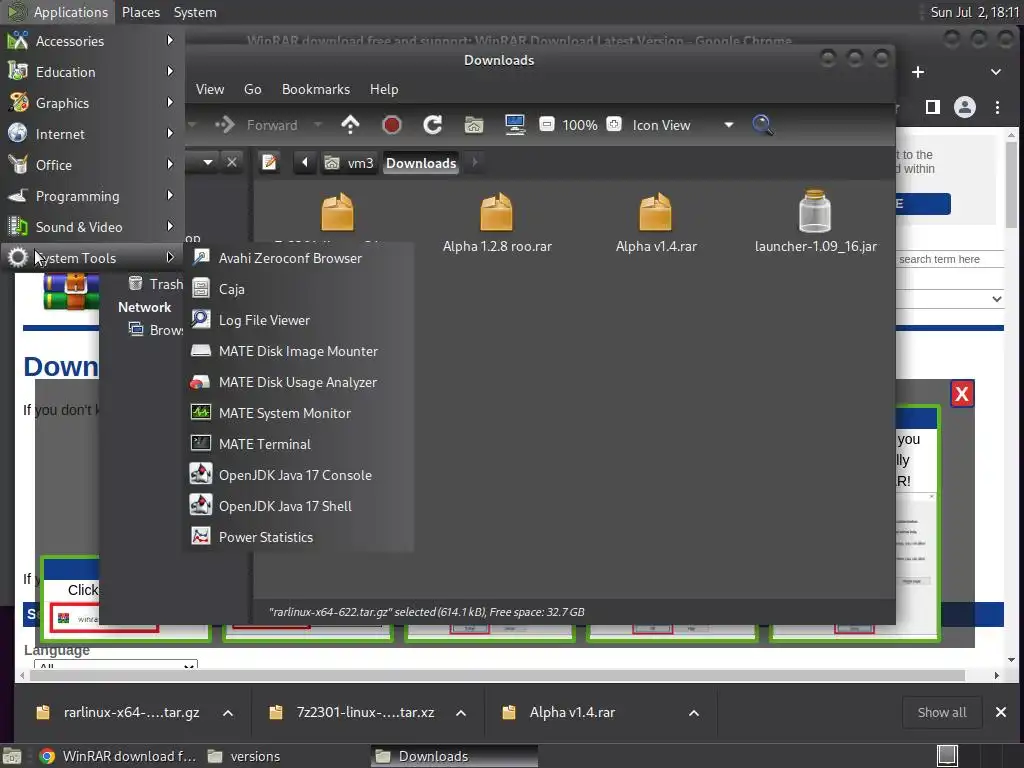Select Alpha v1.4.rar file
1024x768 pixels.
(656, 223)
